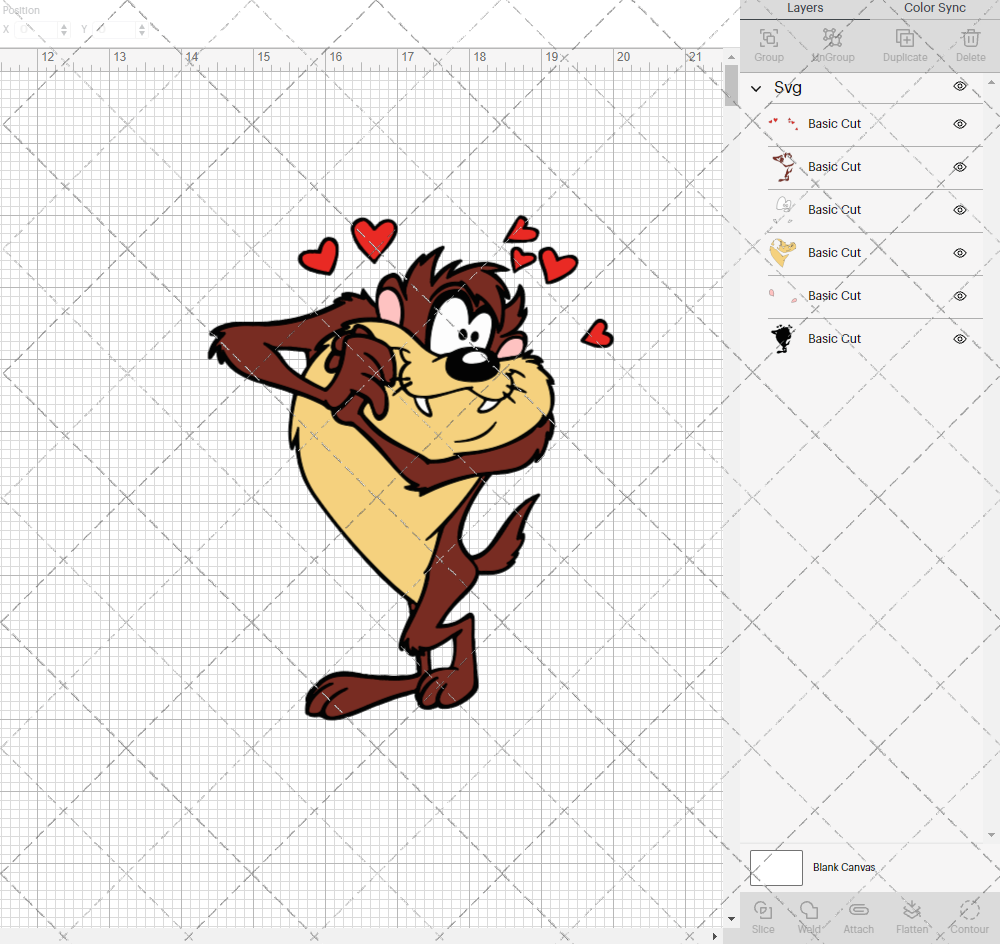Click Basic Cut text of tan belly layer

click(x=834, y=253)
